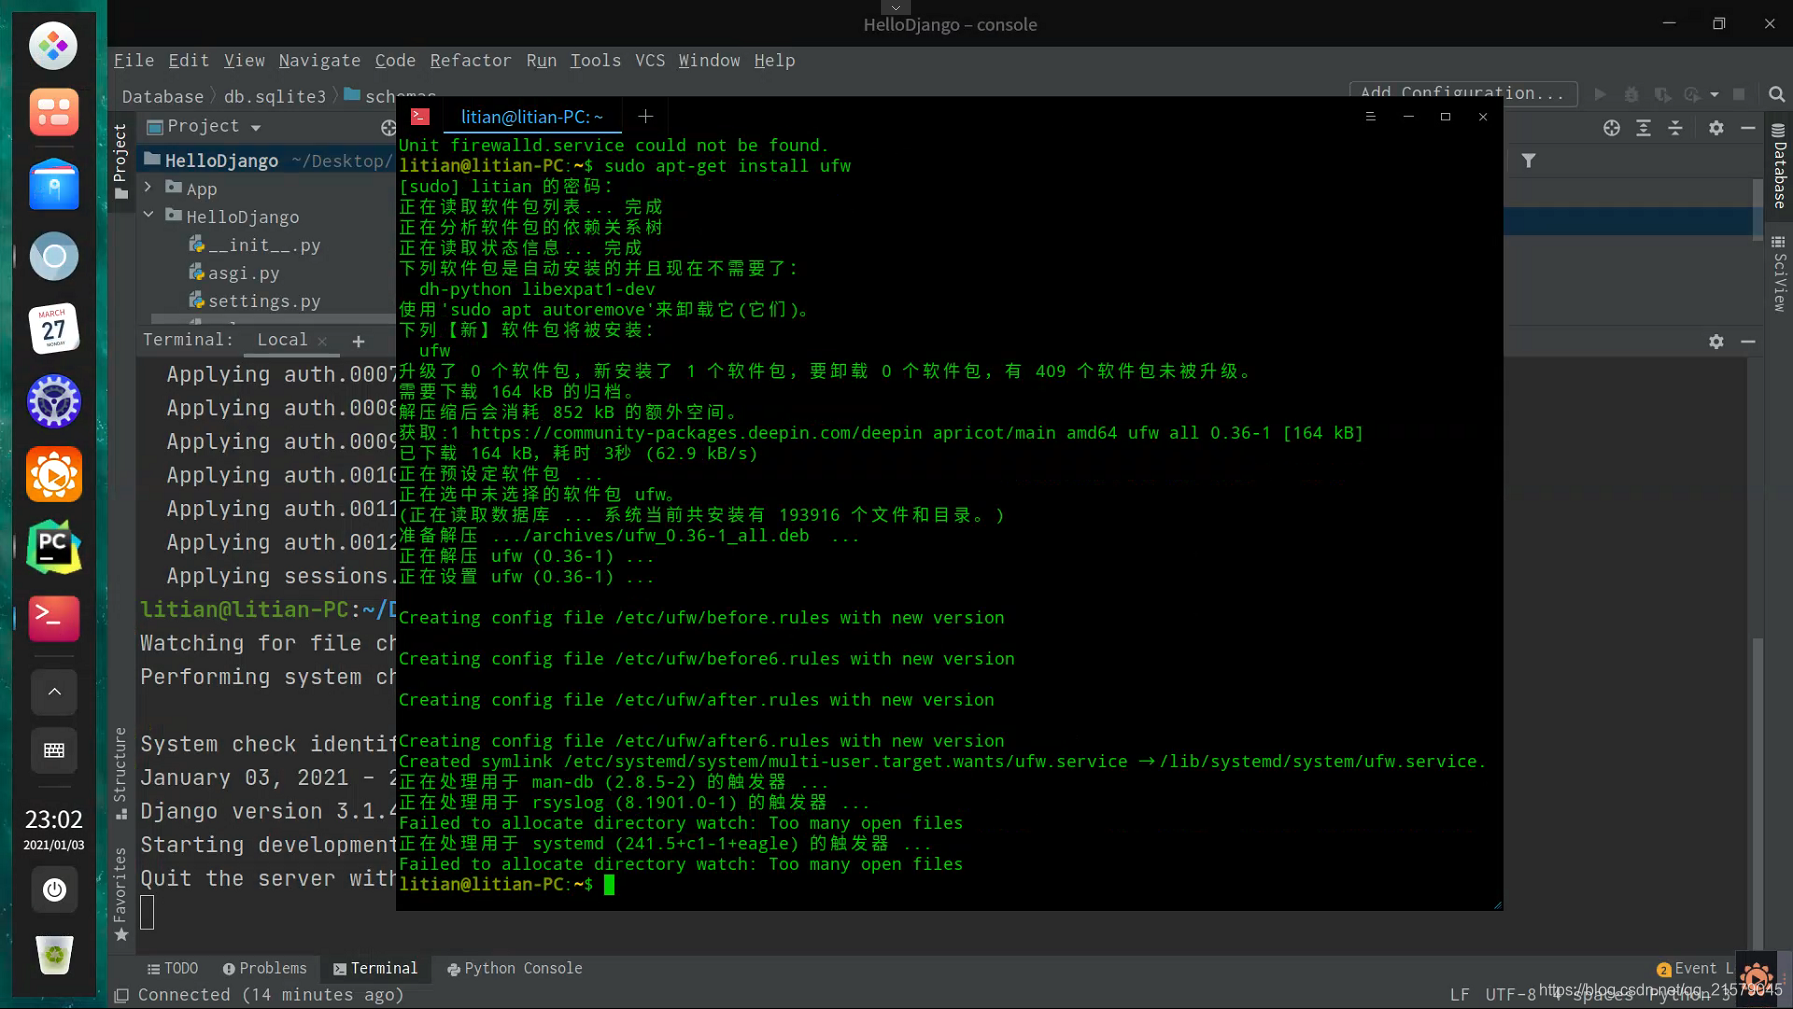Click the Debug bug icon in toolbar

pos(1631,94)
